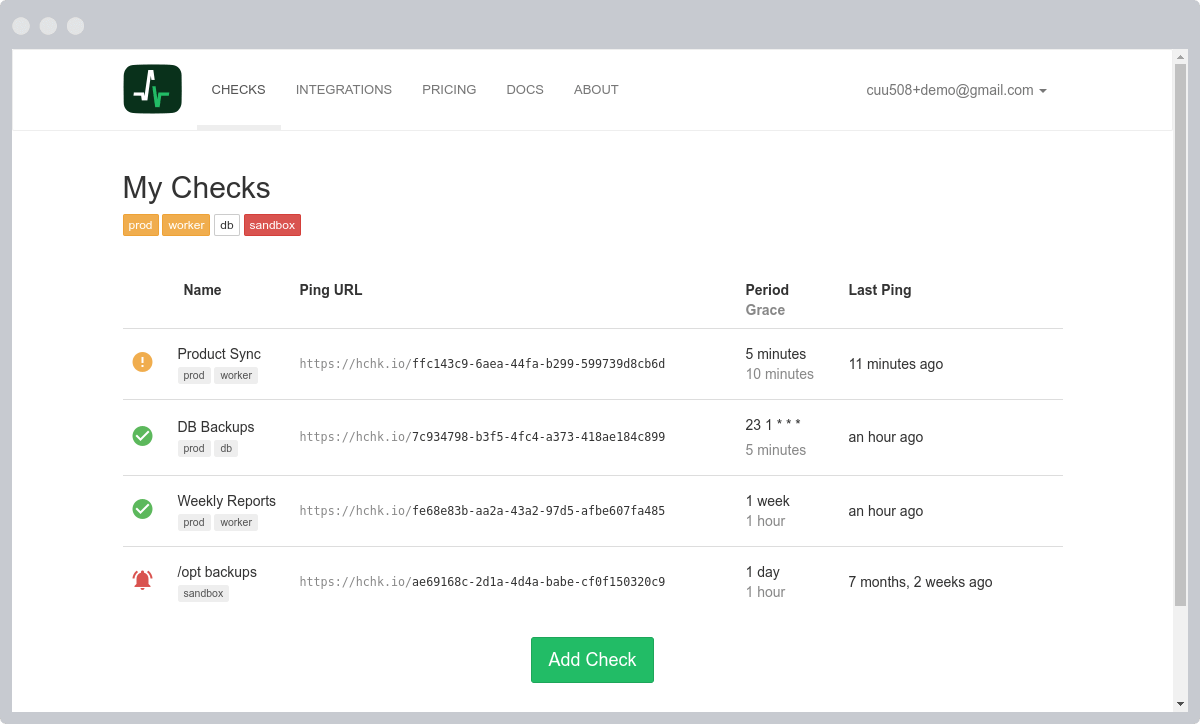Click the red alarm bell icon for /opt backups

(x=142, y=580)
